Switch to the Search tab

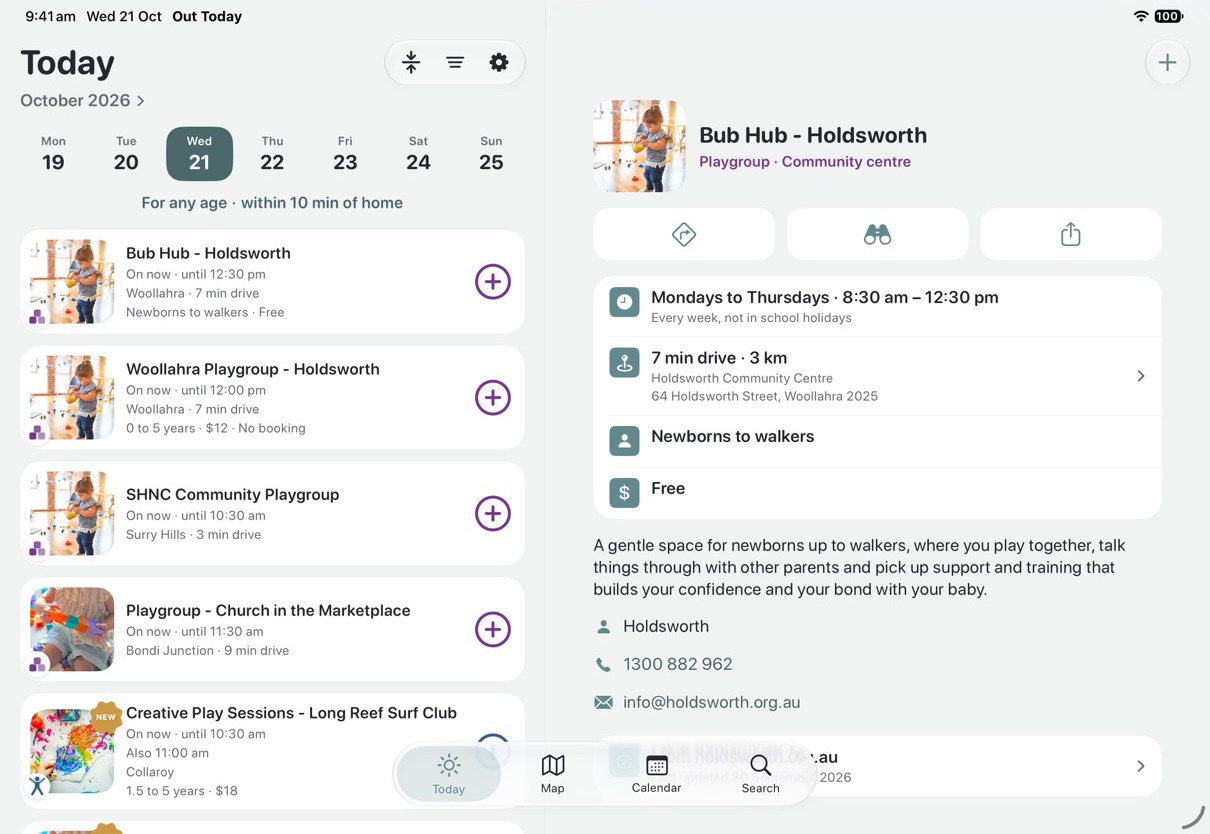(760, 775)
